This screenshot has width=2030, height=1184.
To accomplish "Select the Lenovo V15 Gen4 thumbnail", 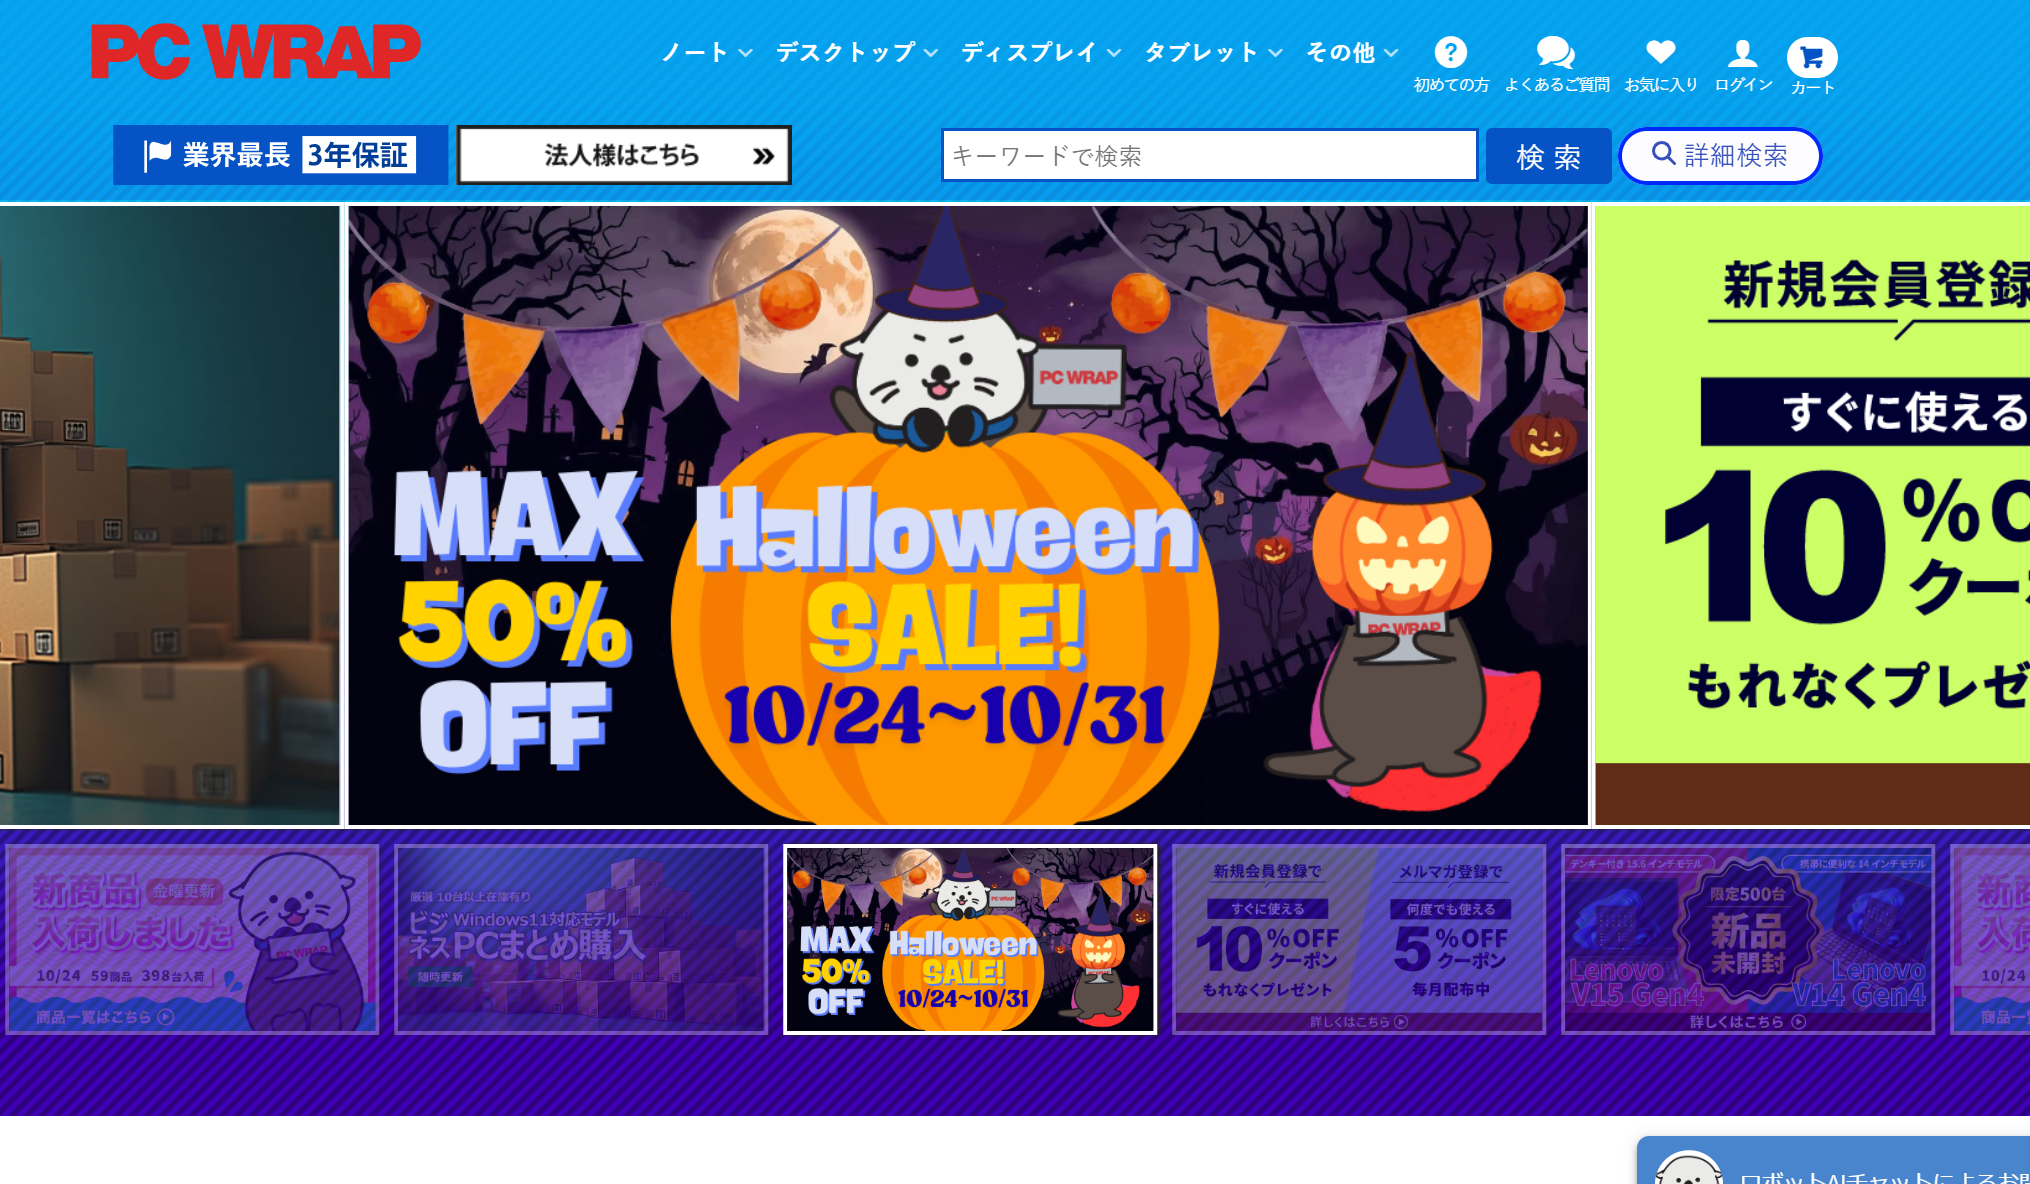I will pos(1748,939).
